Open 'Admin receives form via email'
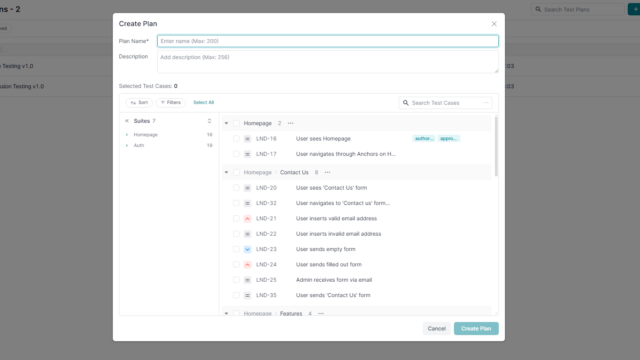 334,280
